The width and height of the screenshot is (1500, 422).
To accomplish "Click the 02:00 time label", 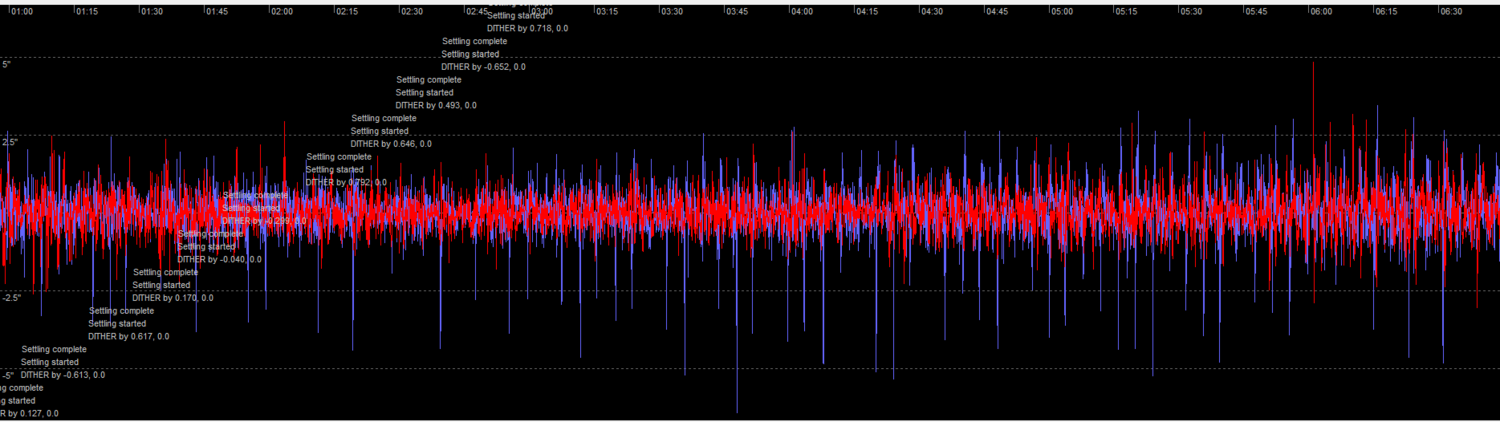I will pos(282,12).
